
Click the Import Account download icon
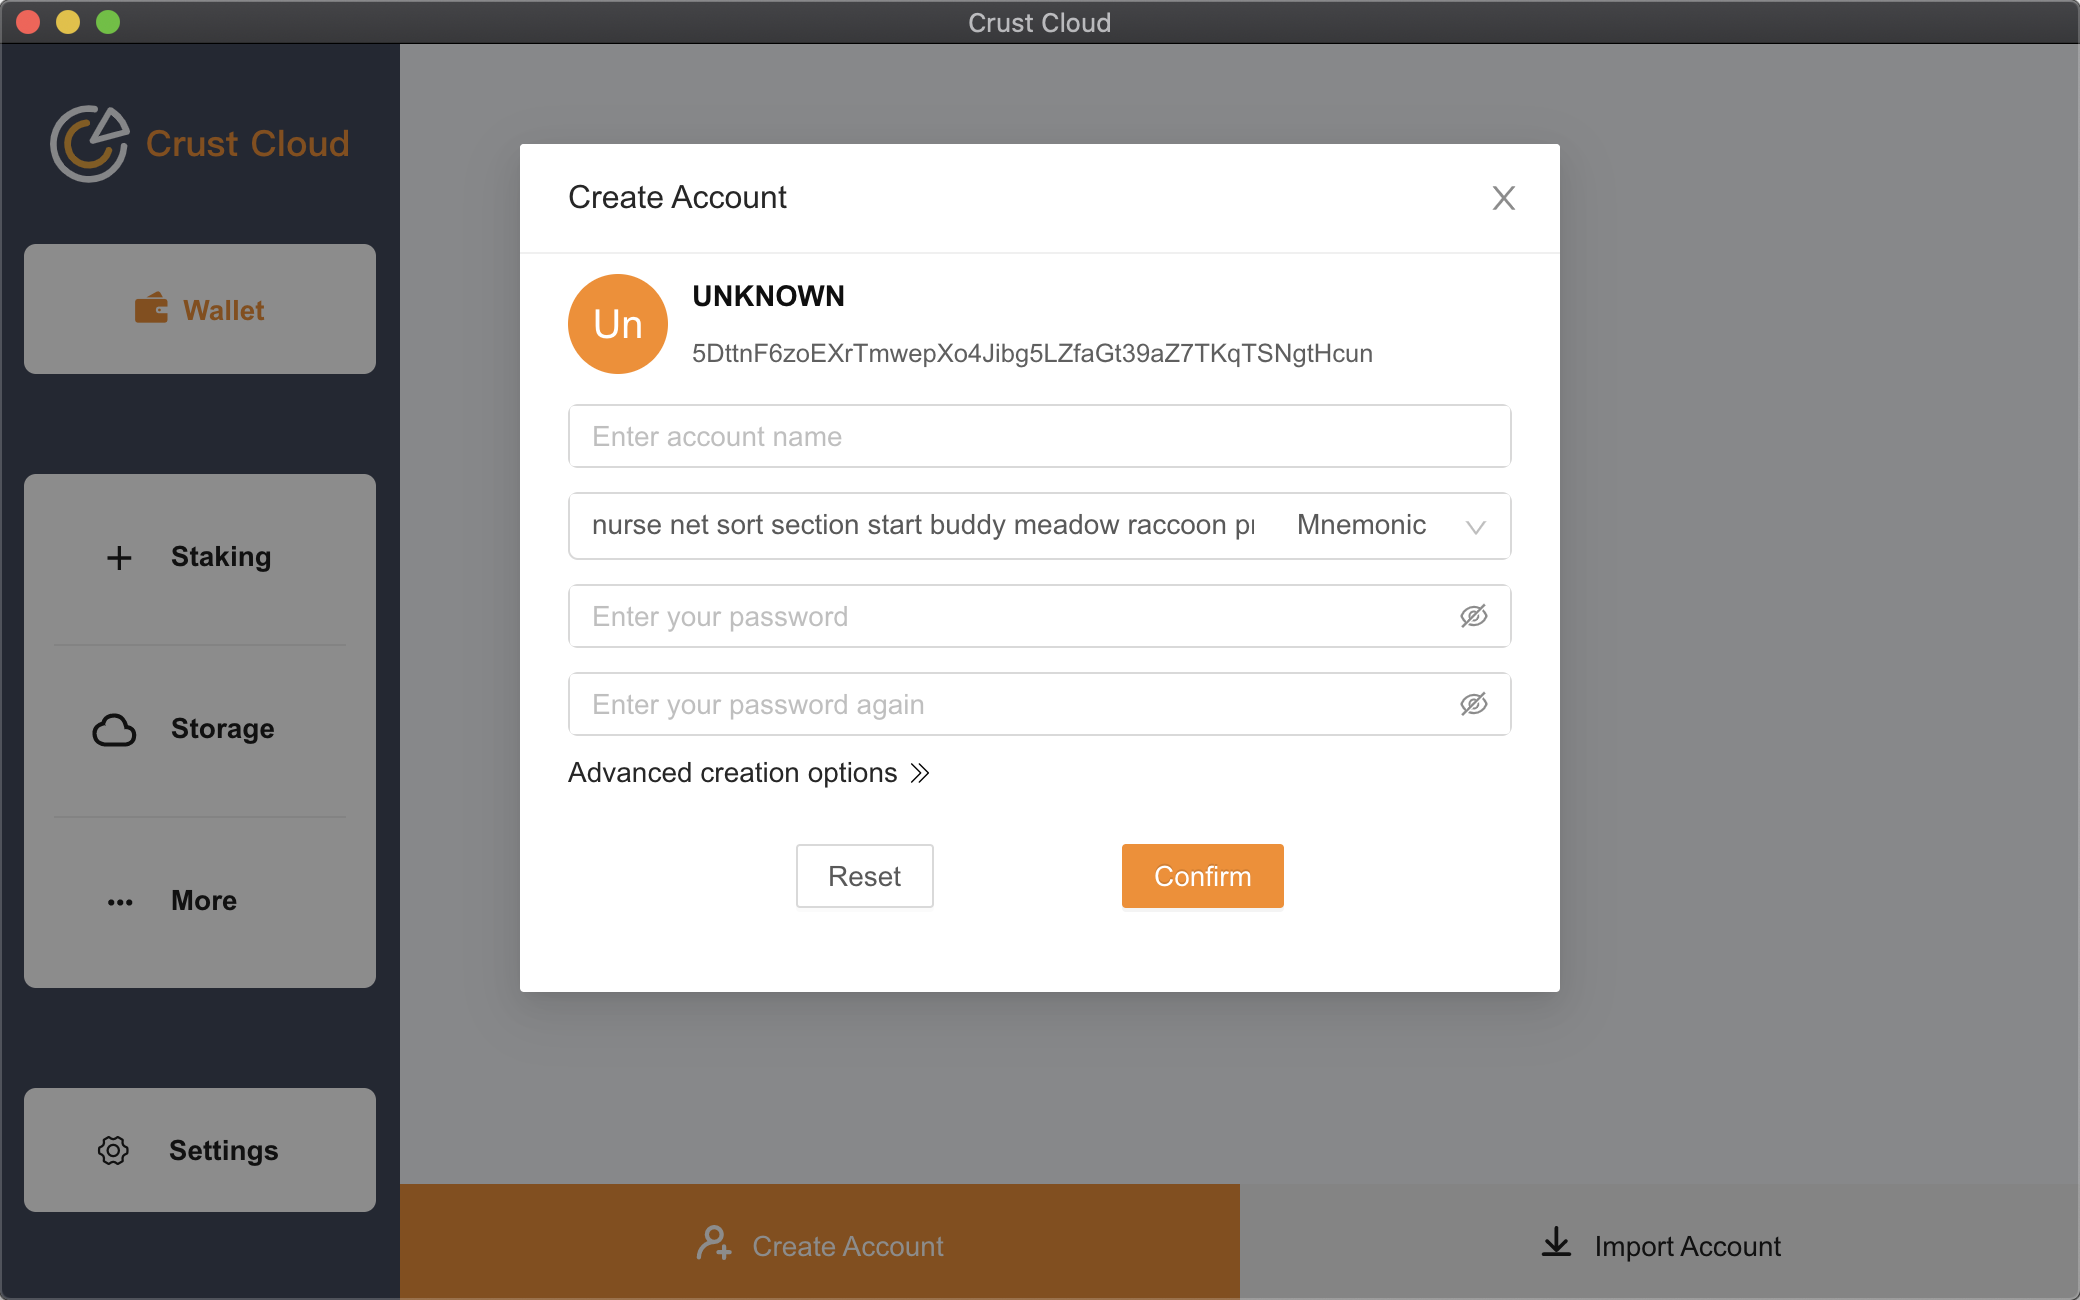(1557, 1243)
